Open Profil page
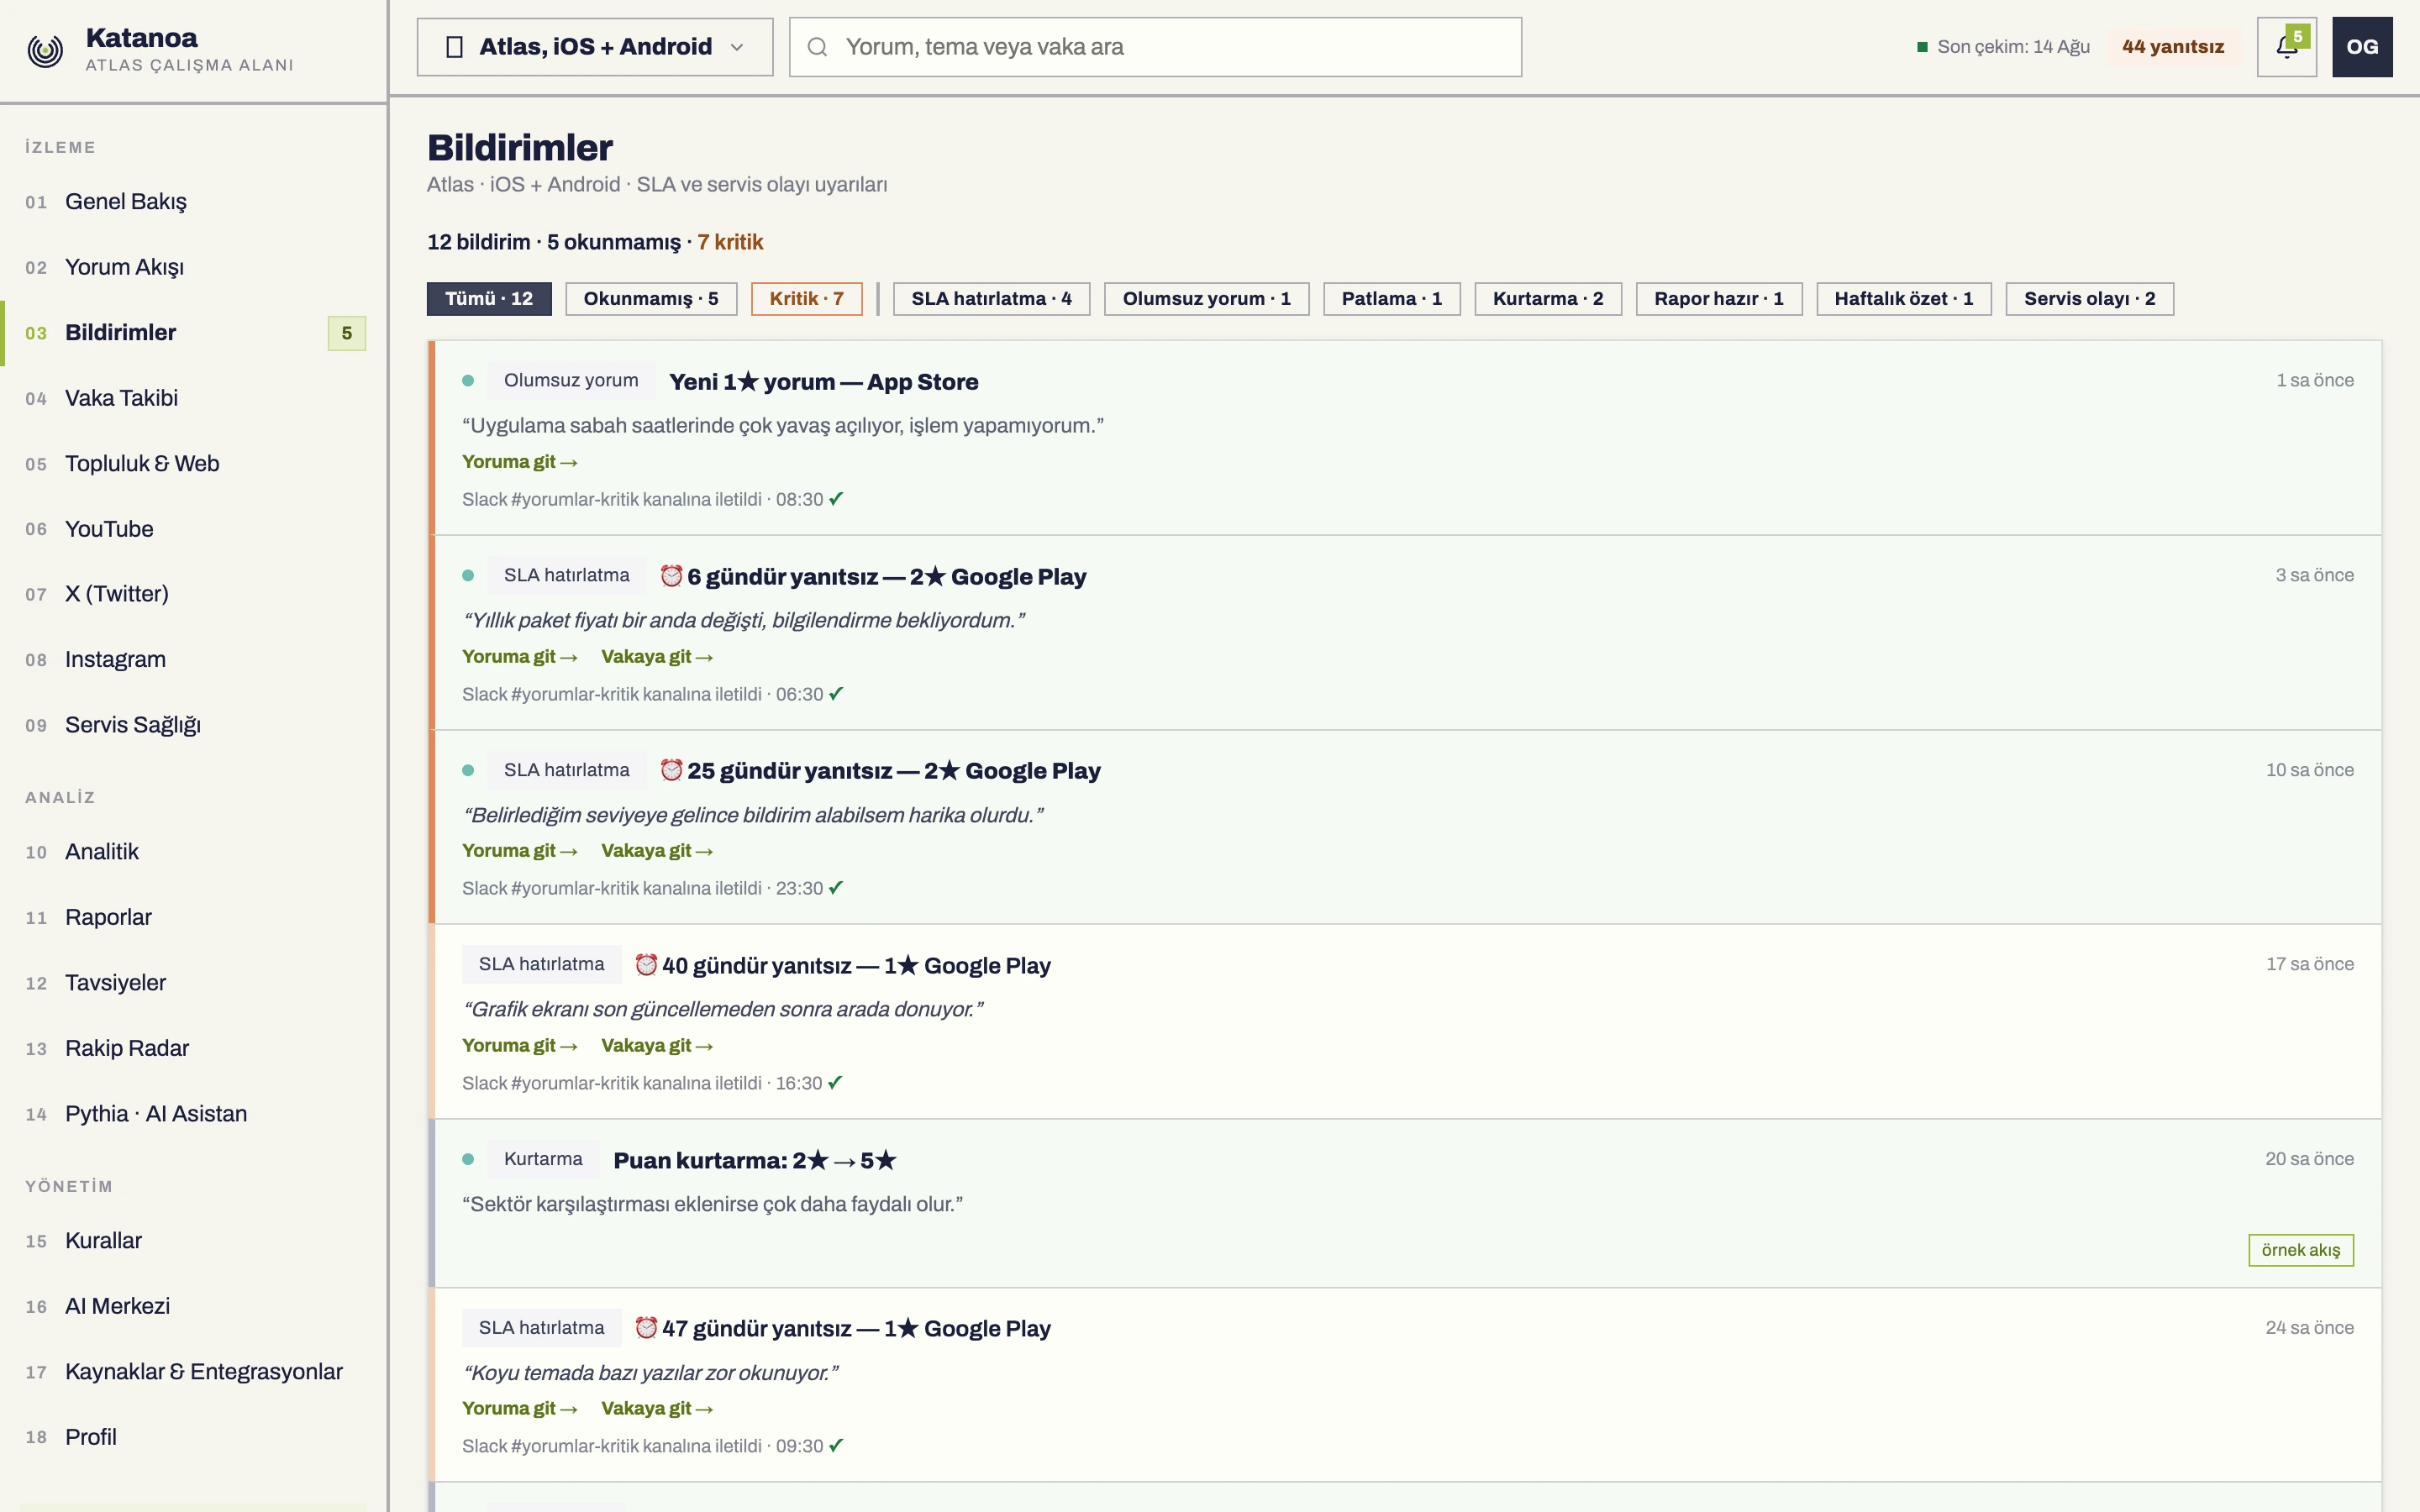This screenshot has height=1512, width=2420. click(x=194, y=1437)
